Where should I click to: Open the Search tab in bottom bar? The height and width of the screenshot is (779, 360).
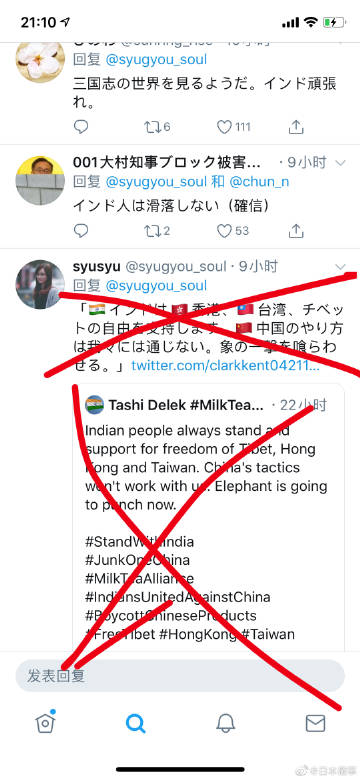point(136,724)
